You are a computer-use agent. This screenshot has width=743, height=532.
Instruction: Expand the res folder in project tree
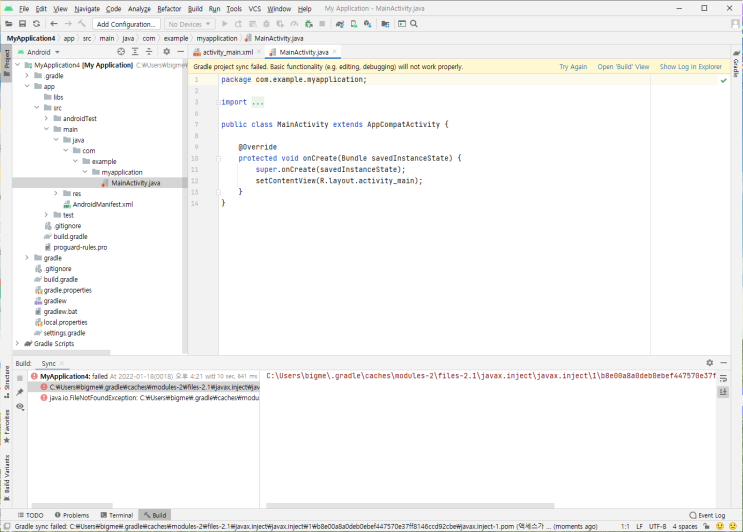[x=56, y=193]
